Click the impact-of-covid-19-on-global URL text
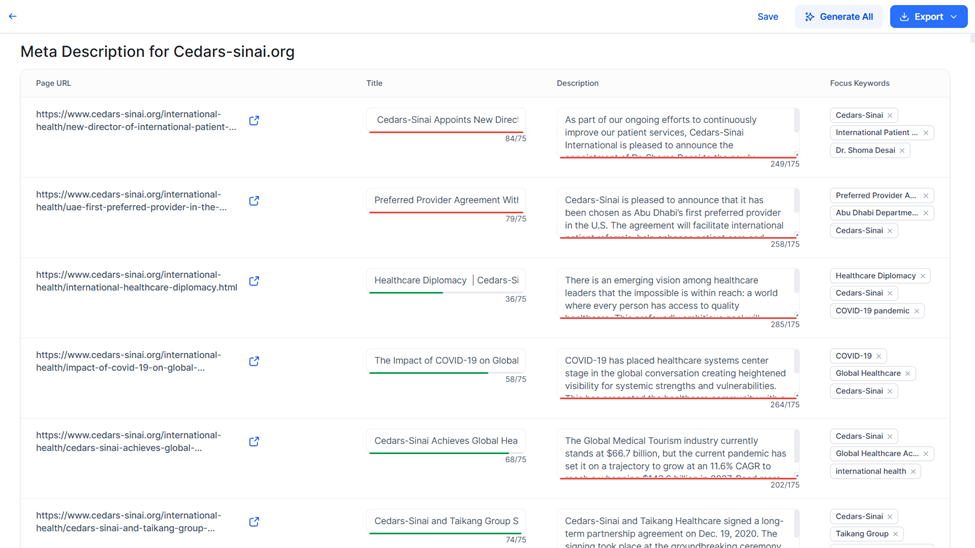The height and width of the screenshot is (548, 975). pos(128,361)
